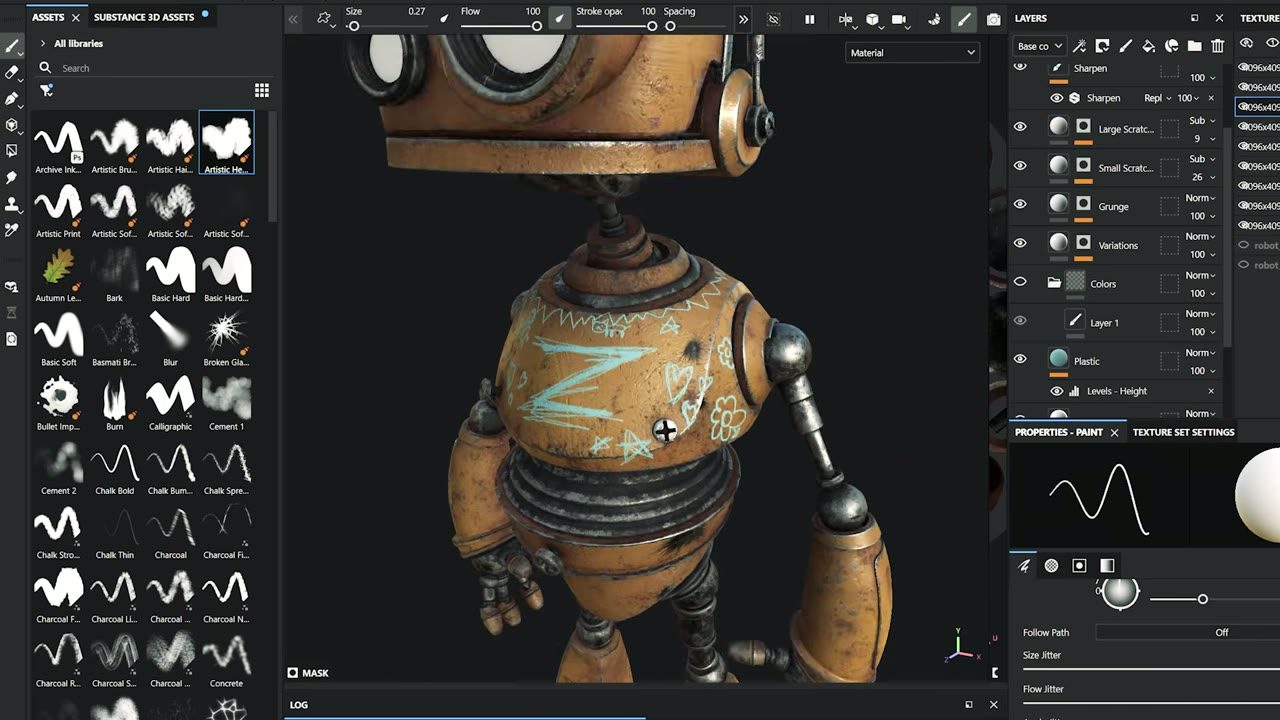Screen dimensions: 1280x720
Task: Delete the selected layer with trash icon
Action: coord(1217,46)
